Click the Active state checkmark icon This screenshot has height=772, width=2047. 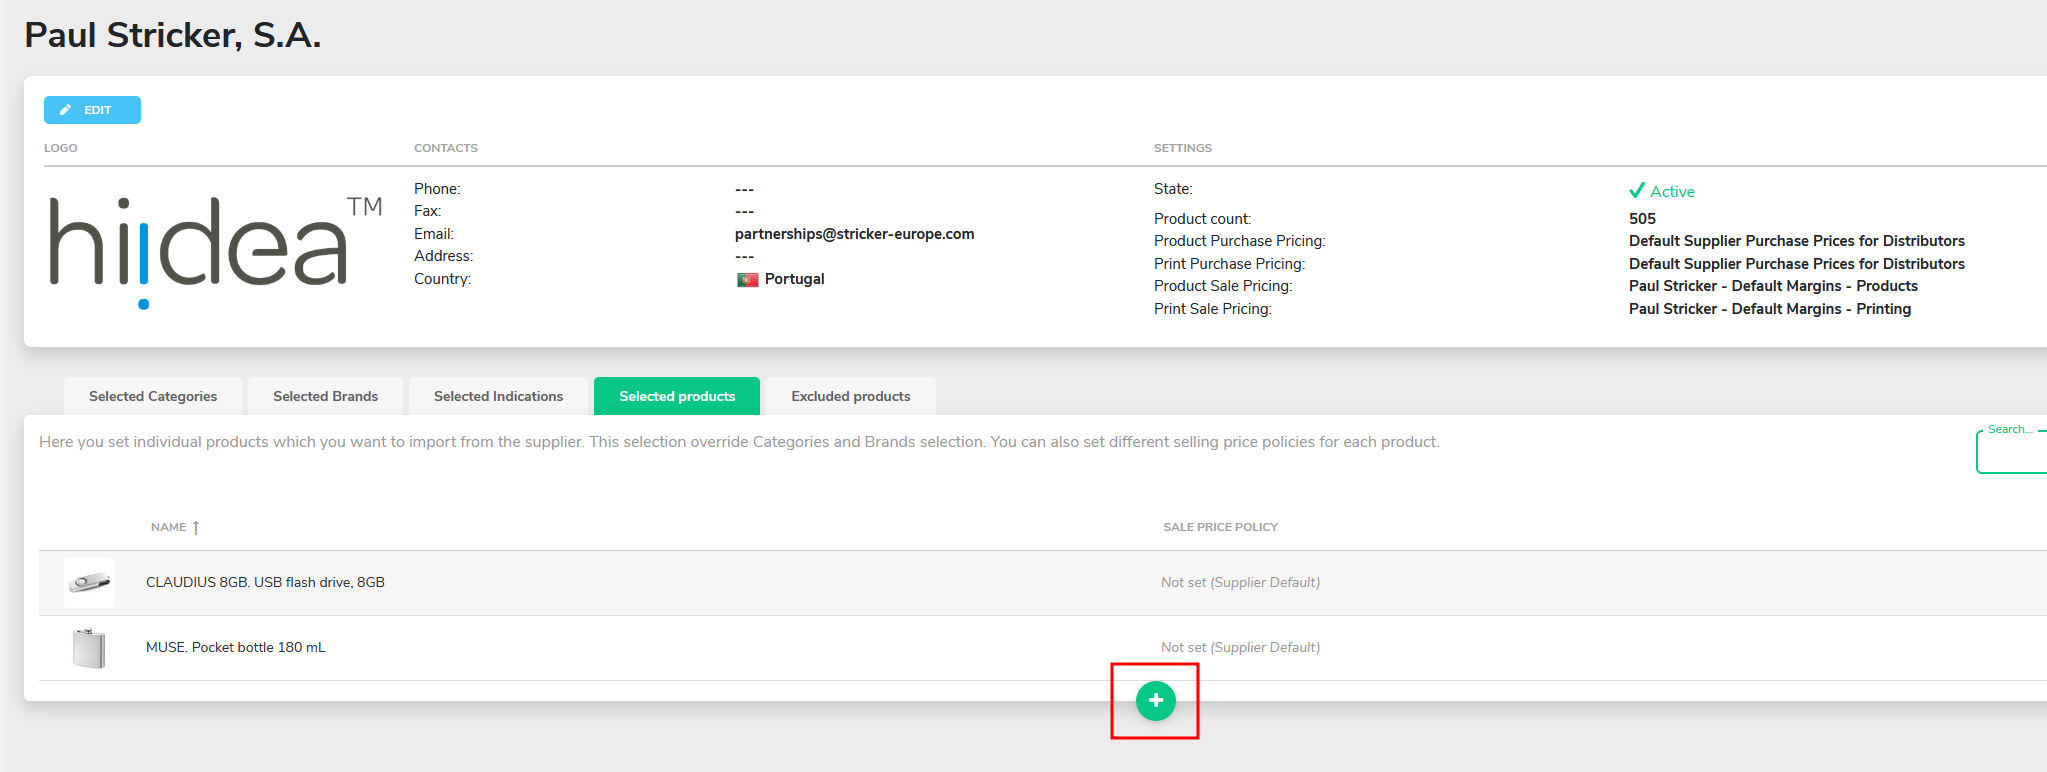[1637, 190]
